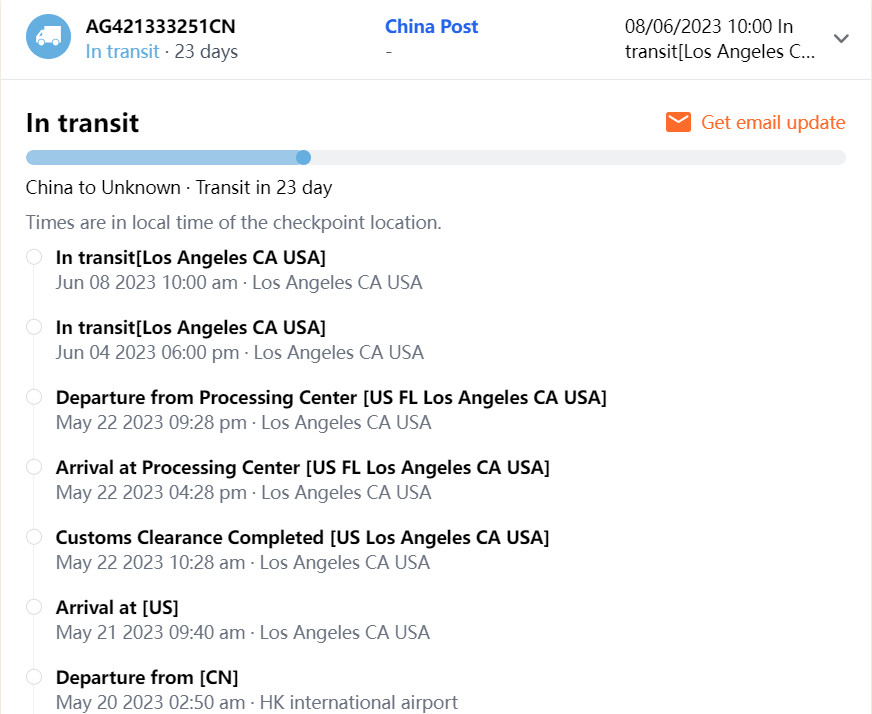Select Arrival at Processing Center checkpoint marker
872x714 pixels.
[x=34, y=467]
